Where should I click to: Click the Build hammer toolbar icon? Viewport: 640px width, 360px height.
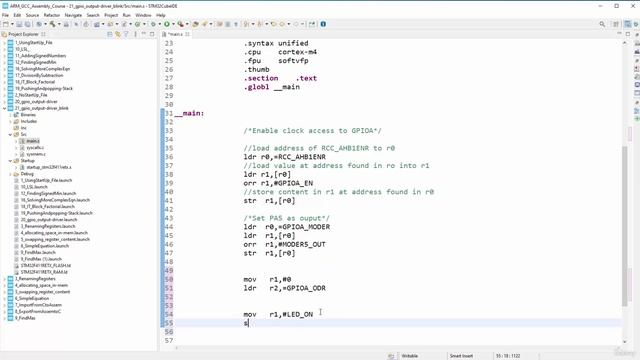53,24
